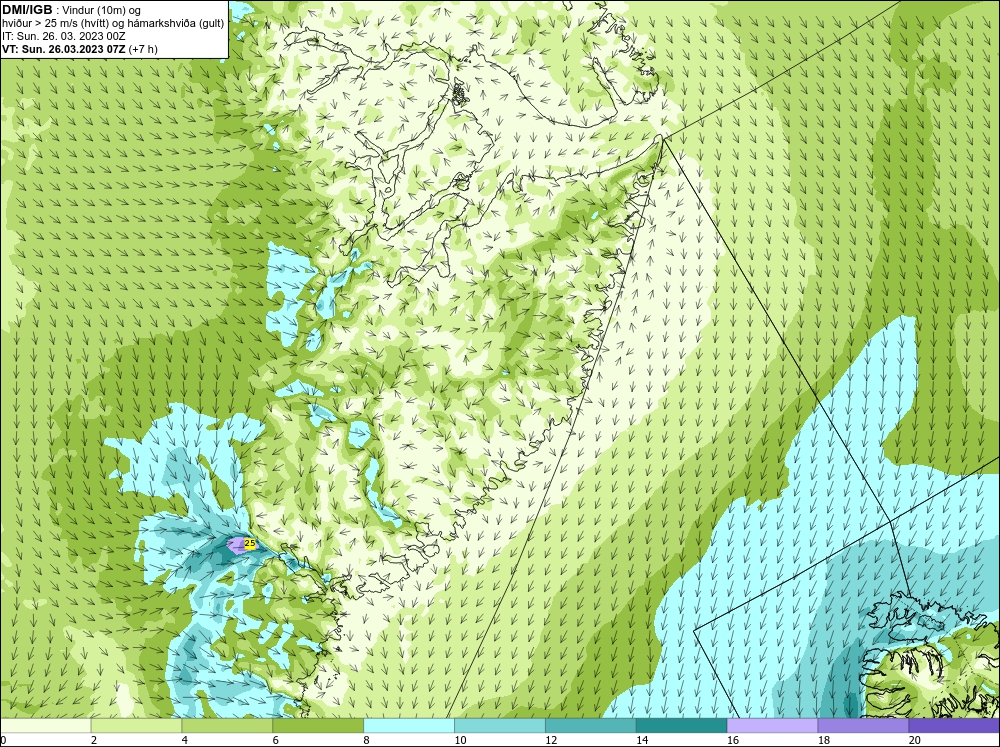Click the 0–2 m/s pale legend swatch
Viewport: 1000px width, 747px height.
[46, 726]
